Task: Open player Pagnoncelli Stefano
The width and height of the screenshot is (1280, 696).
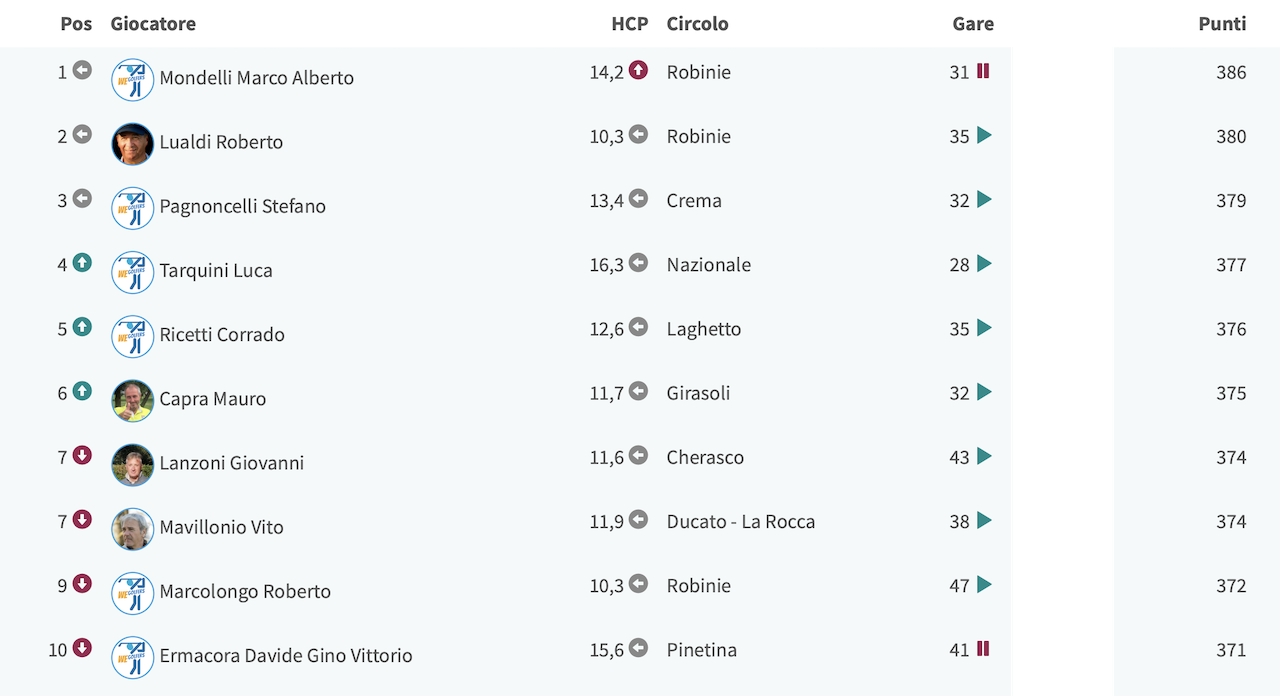Action: coord(243,206)
